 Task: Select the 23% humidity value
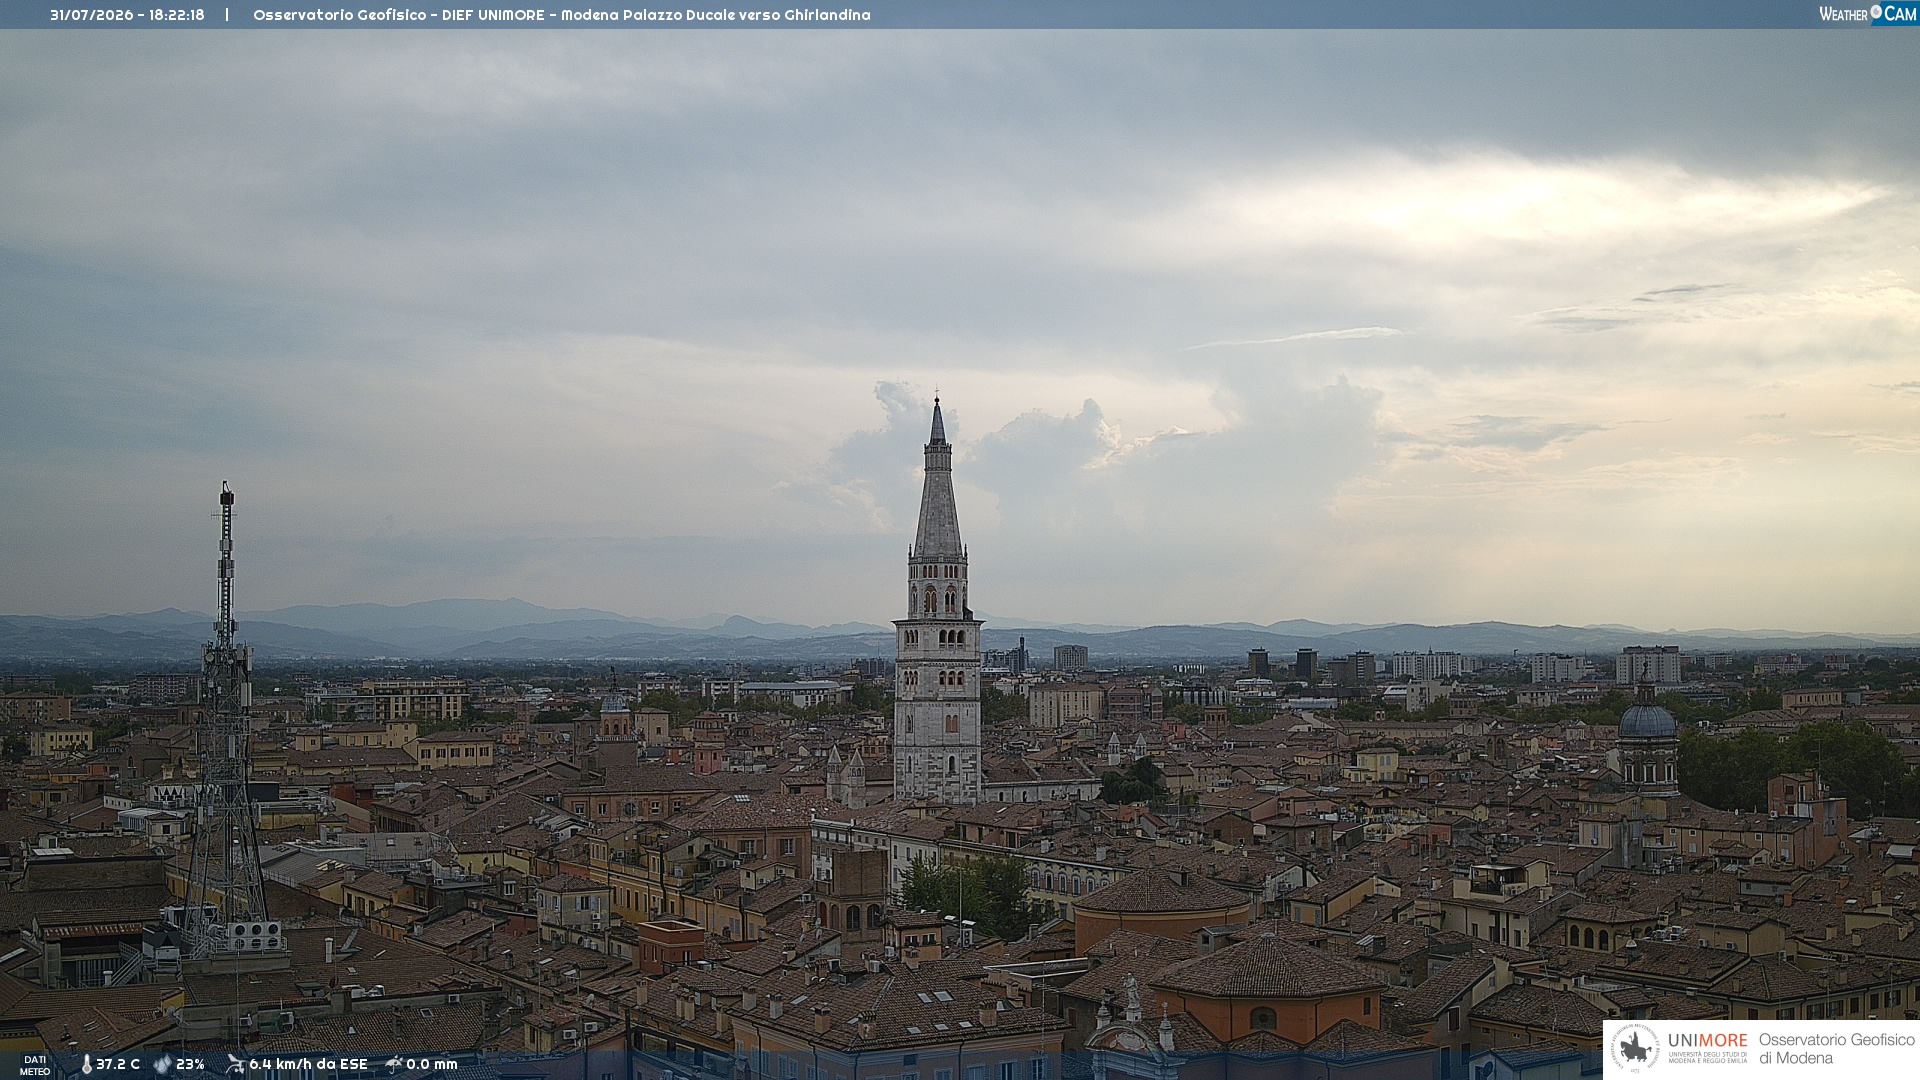click(x=190, y=1064)
